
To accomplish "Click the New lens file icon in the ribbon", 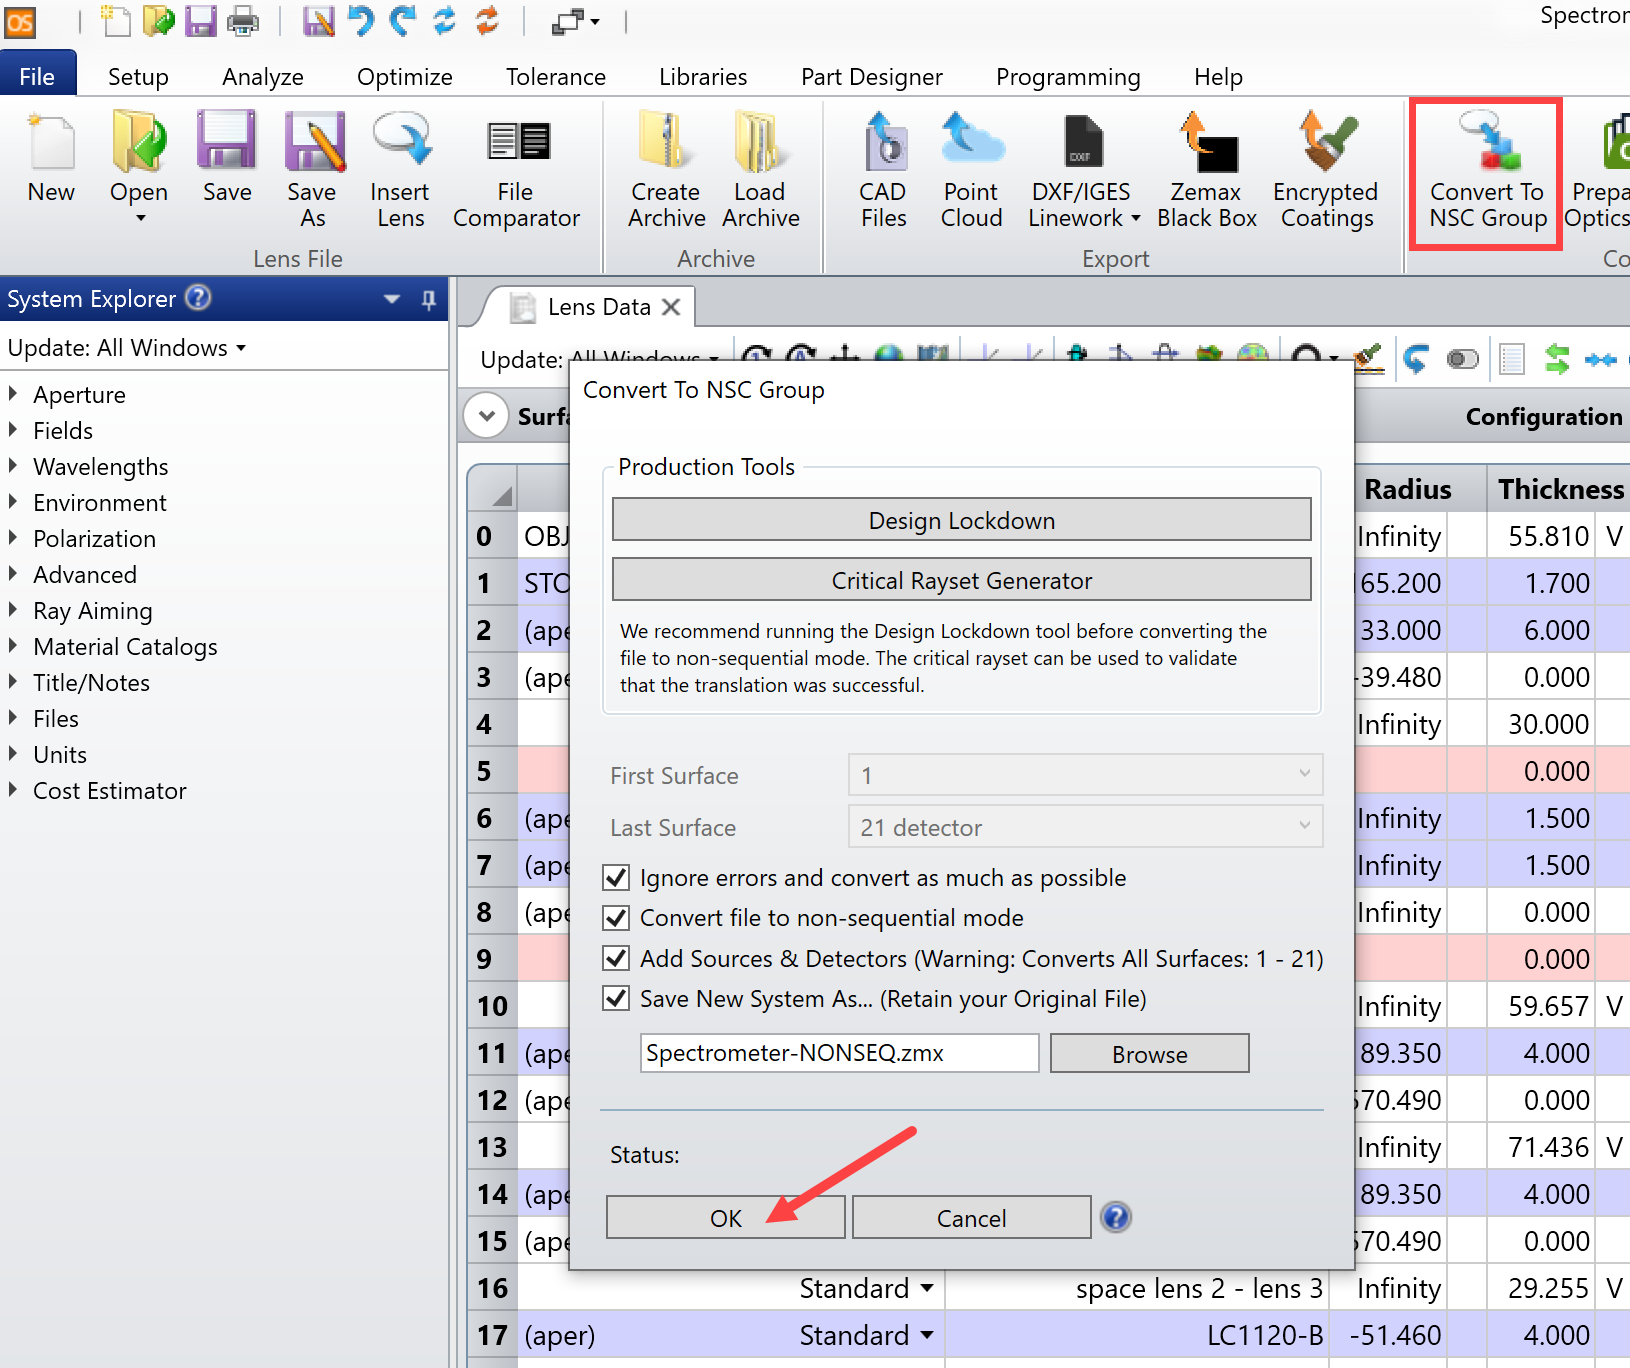I will point(51,144).
